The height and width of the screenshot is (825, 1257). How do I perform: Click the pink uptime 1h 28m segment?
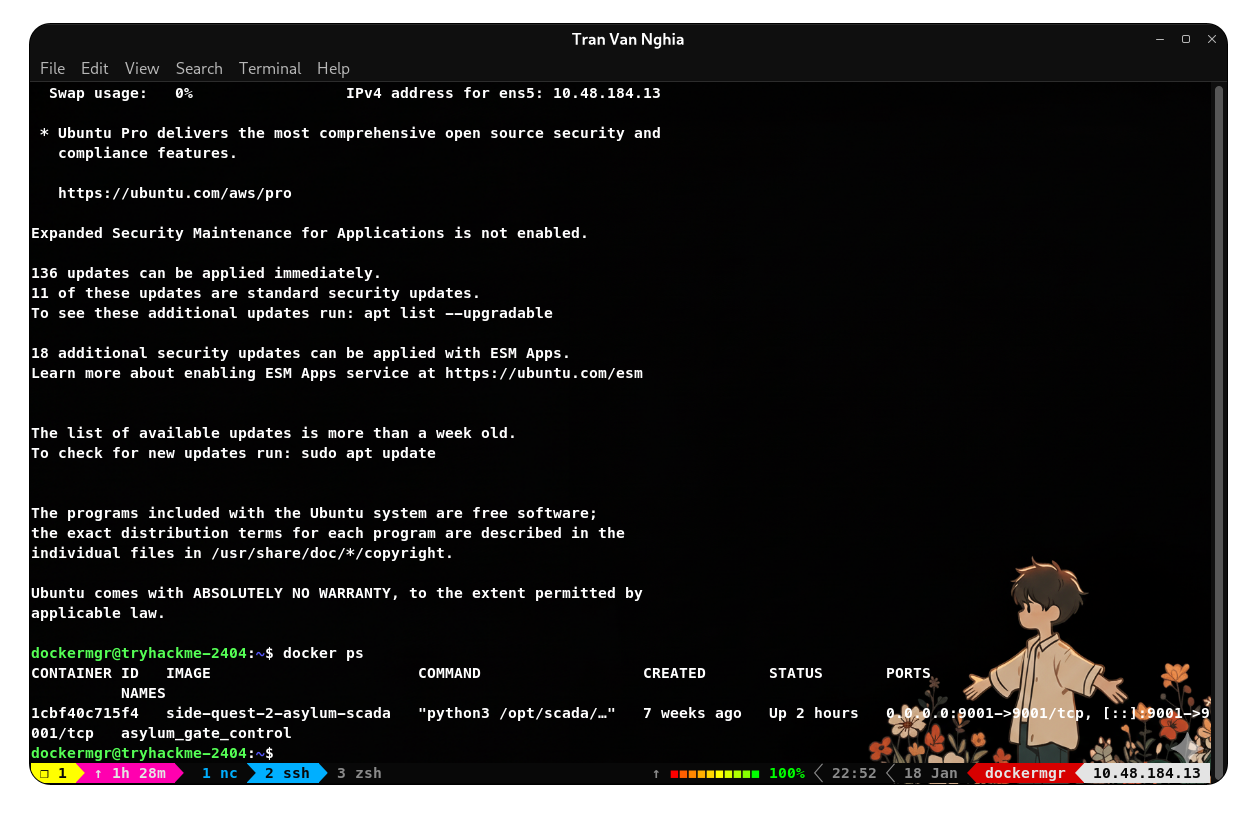130,773
